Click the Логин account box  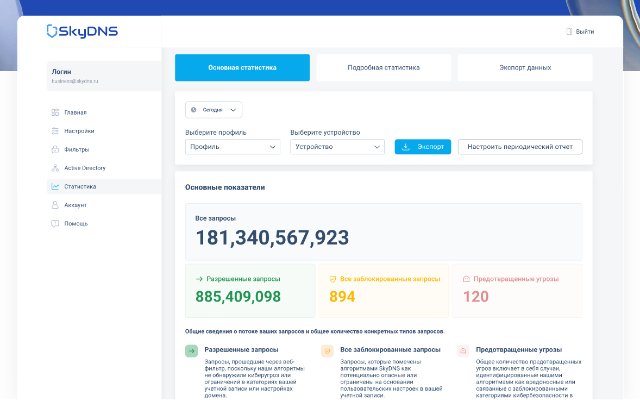104,76
